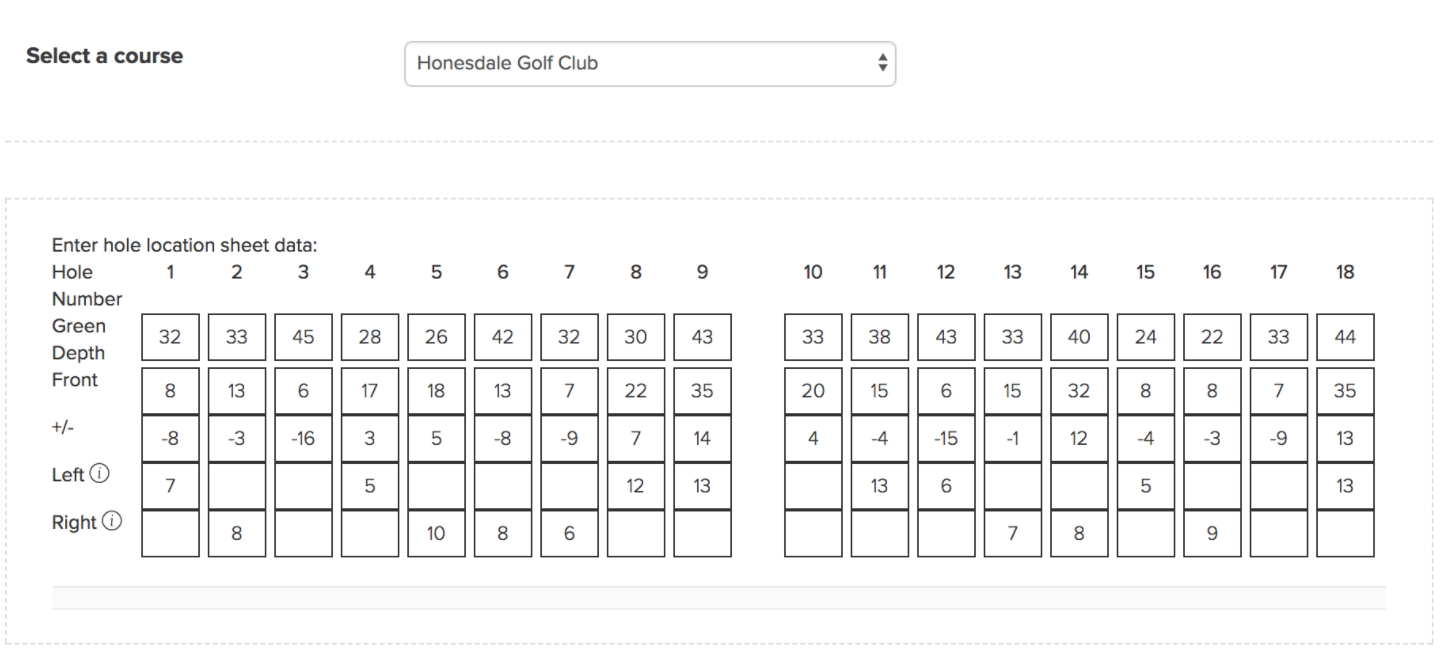
Task: Click Green Depth field for hole 9
Action: tap(702, 337)
